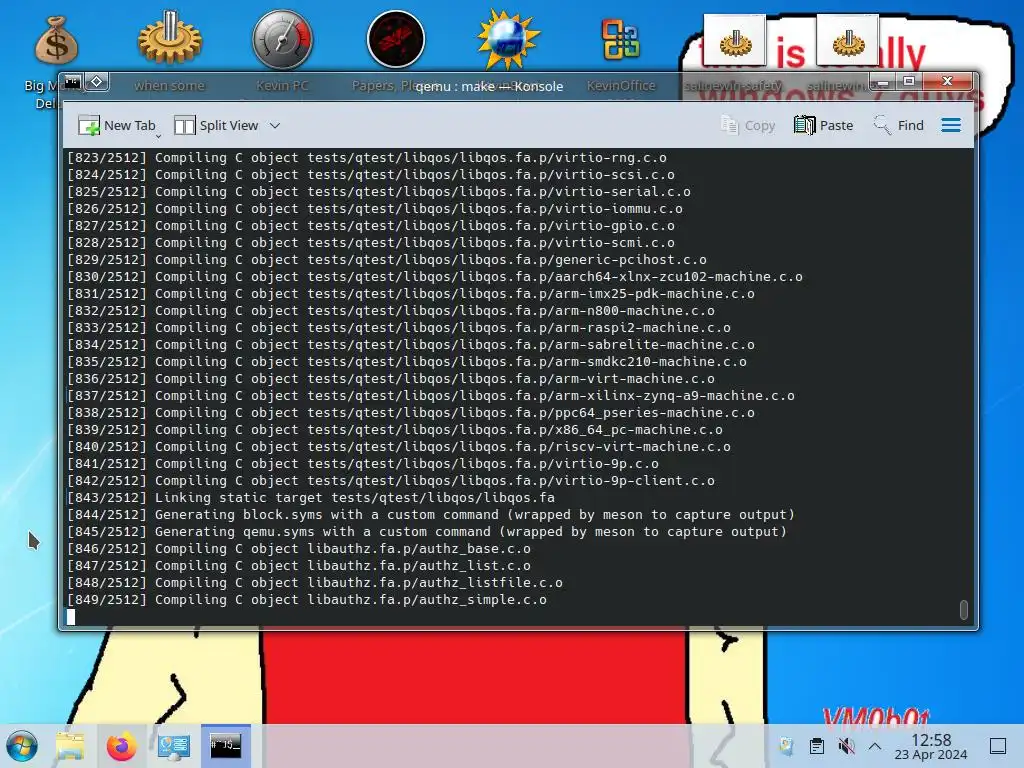The width and height of the screenshot is (1024, 768).
Task: Select the KevinOffice desktop icon
Action: (620, 40)
